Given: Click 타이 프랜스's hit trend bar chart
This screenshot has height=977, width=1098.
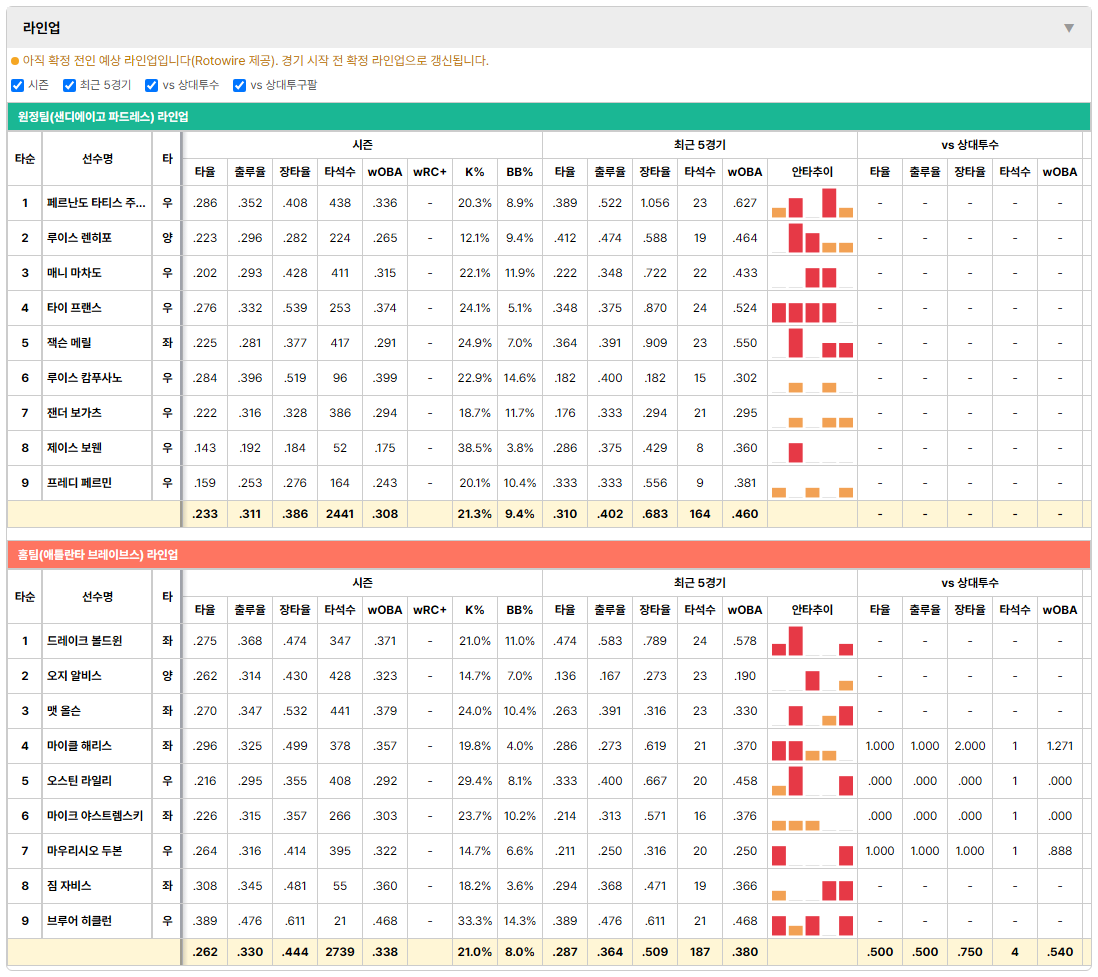Looking at the screenshot, I should pos(812,308).
